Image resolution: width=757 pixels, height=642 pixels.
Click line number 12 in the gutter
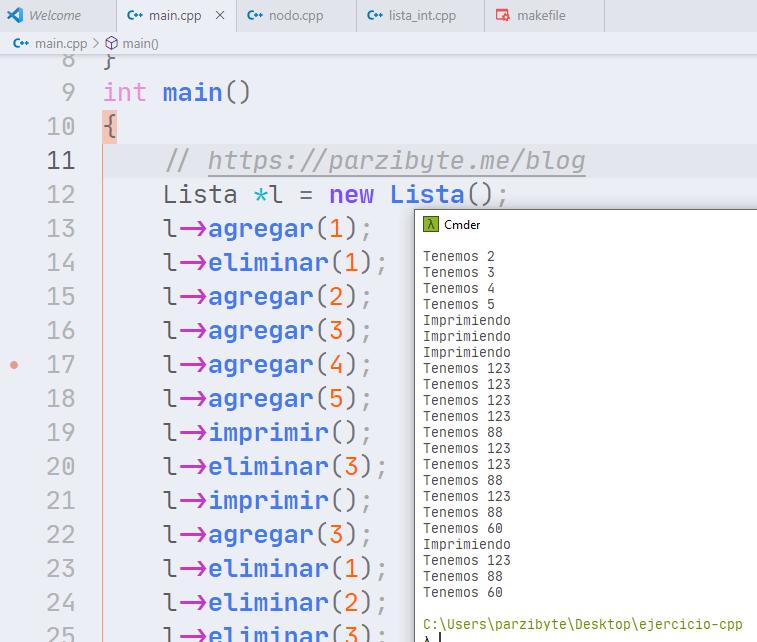click(61, 195)
